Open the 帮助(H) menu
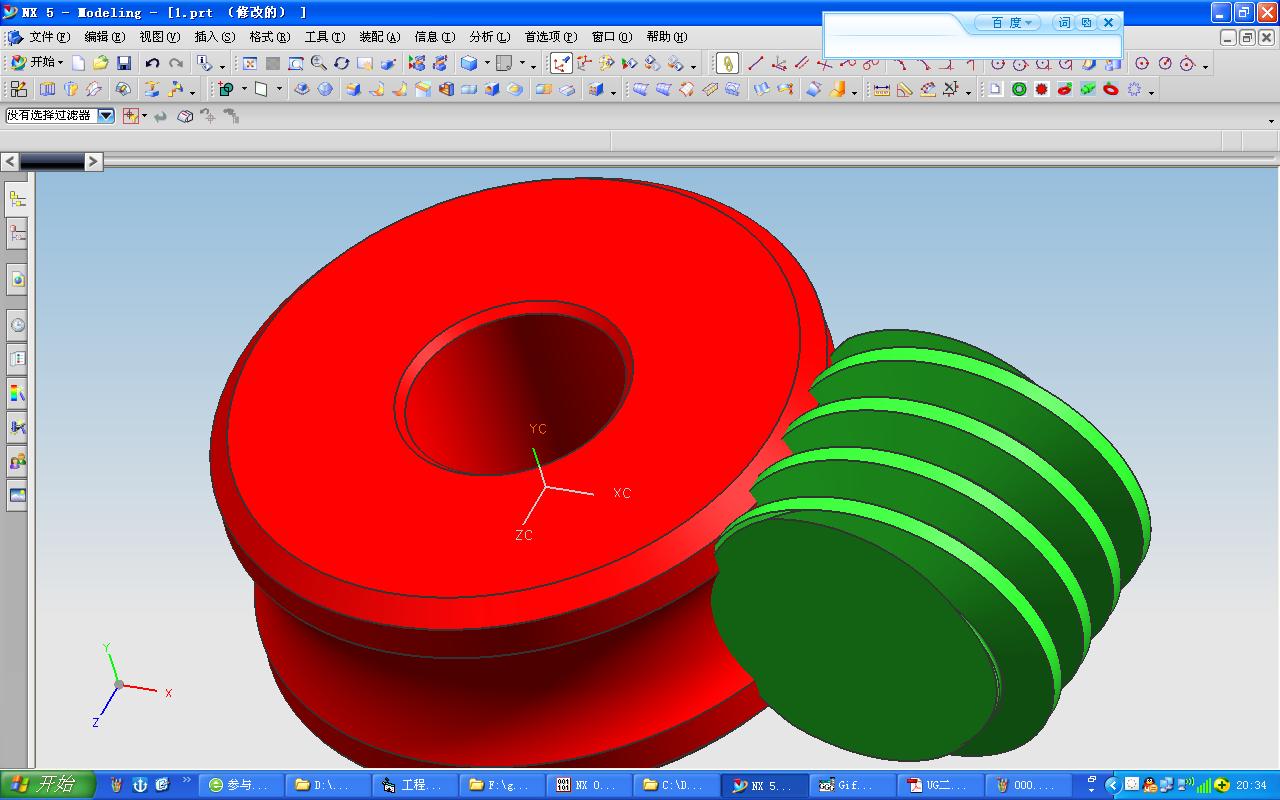The width and height of the screenshot is (1280, 800). [667, 37]
